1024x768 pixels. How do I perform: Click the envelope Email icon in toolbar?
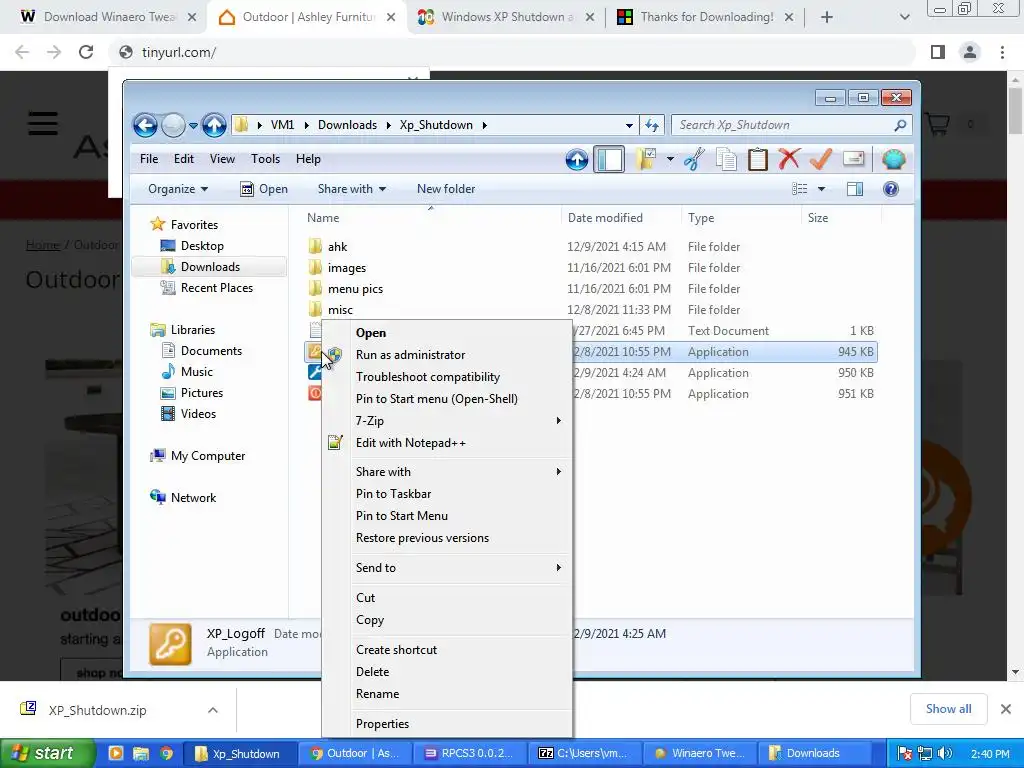click(x=854, y=159)
